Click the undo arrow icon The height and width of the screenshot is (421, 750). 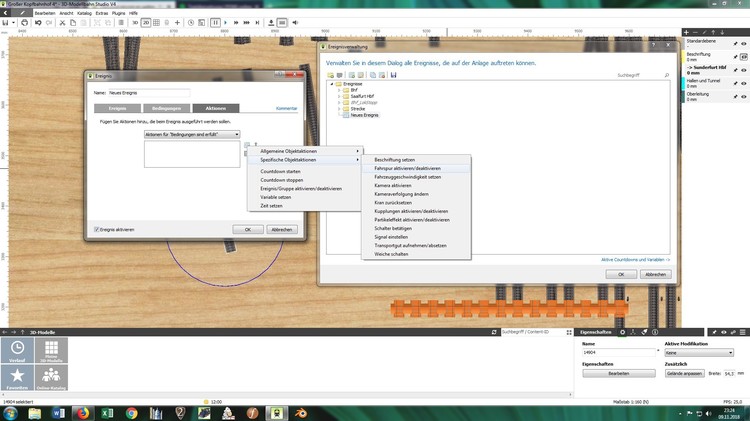coord(38,22)
